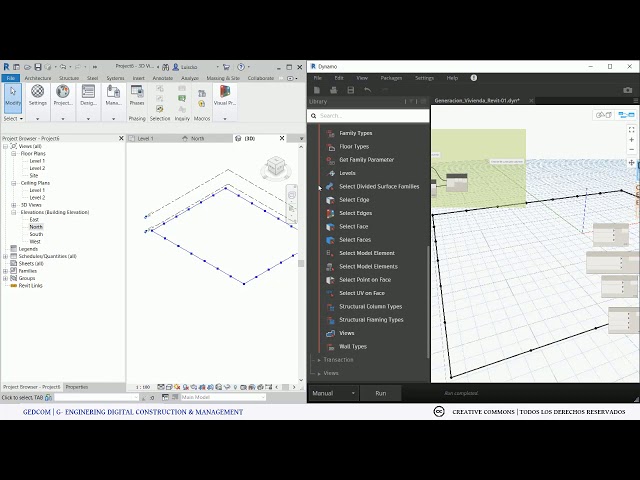This screenshot has height=480, width=640.
Task: Click Dynamo save icon
Action: pos(351,90)
